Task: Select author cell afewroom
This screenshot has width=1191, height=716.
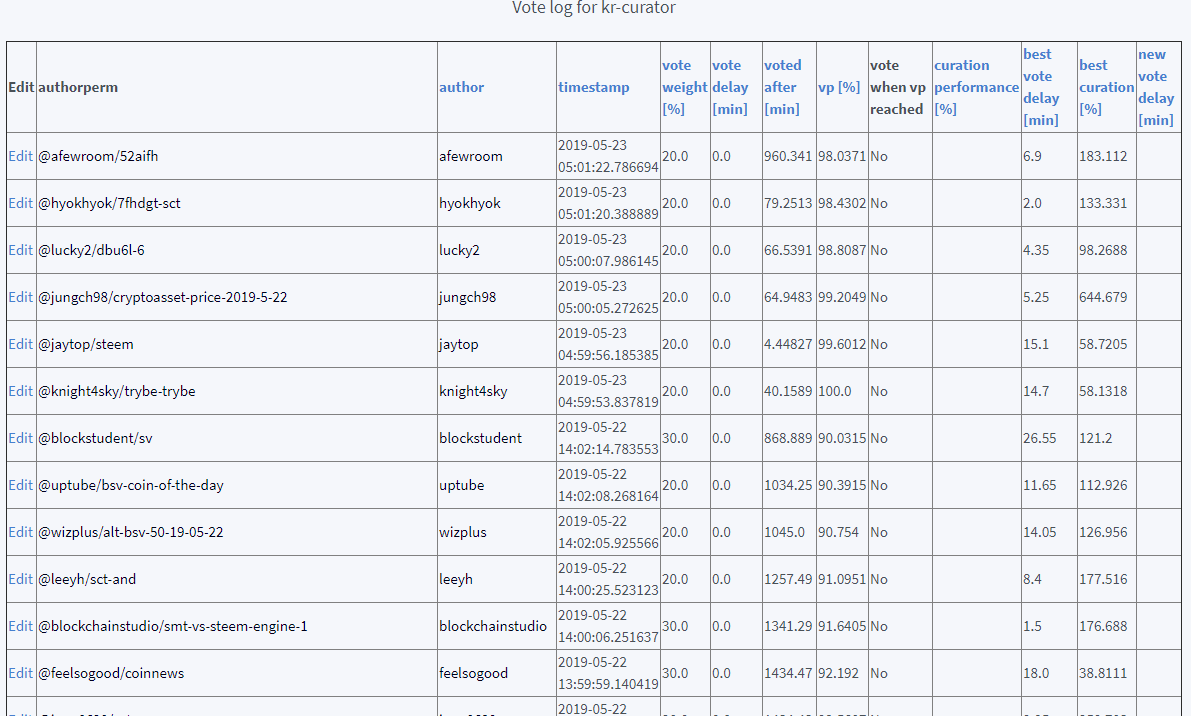Action: (471, 156)
